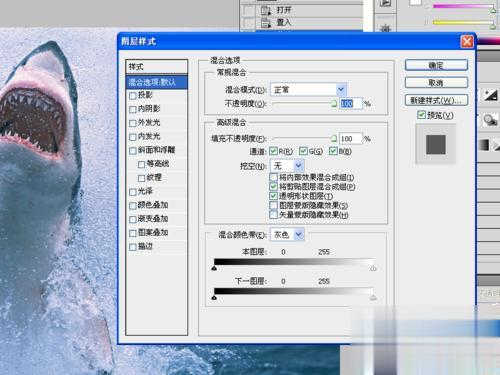Toggle the 预览 preview checkbox
This screenshot has height=375, width=500.
(x=421, y=115)
